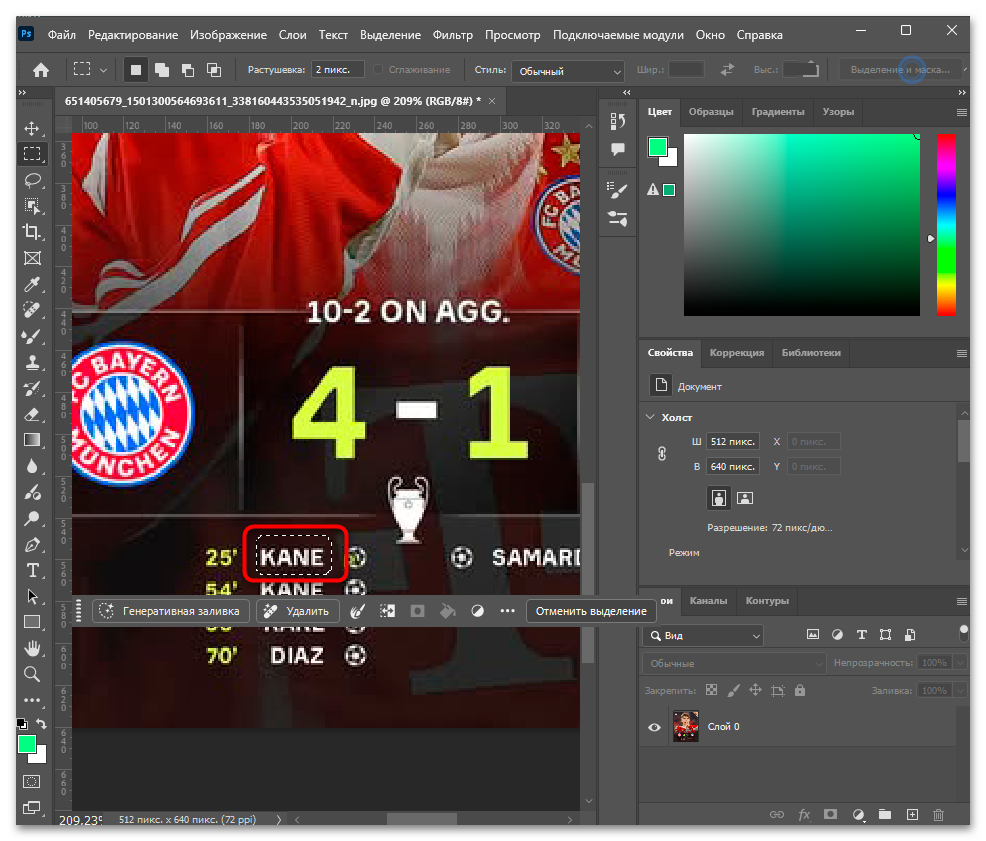
Task: Select the Spot Healing Brush tool
Action: coord(32,310)
